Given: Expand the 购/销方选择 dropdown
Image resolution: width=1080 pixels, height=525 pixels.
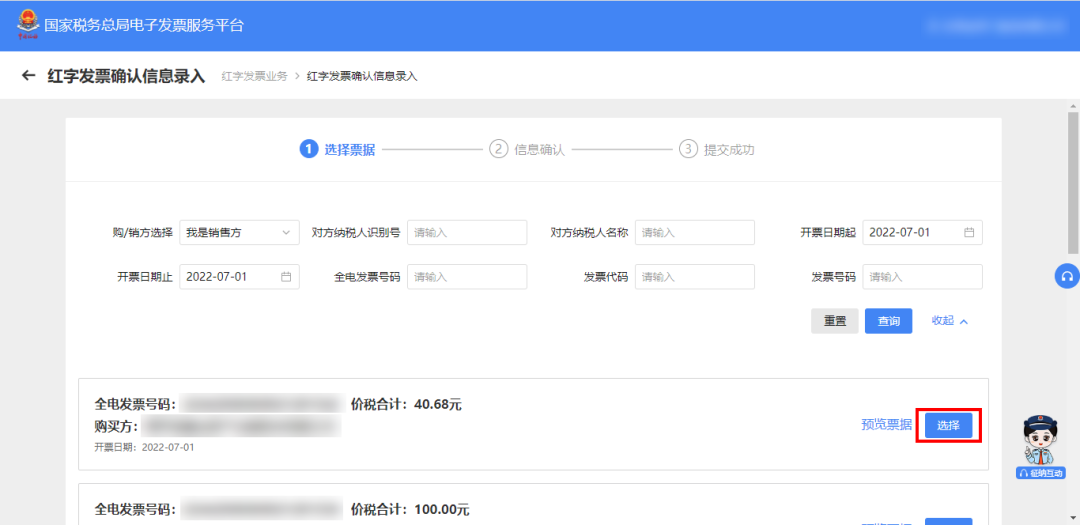Looking at the screenshot, I should [240, 233].
